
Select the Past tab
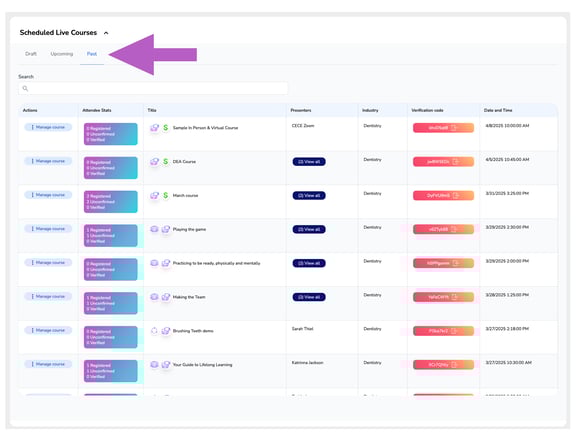point(92,54)
